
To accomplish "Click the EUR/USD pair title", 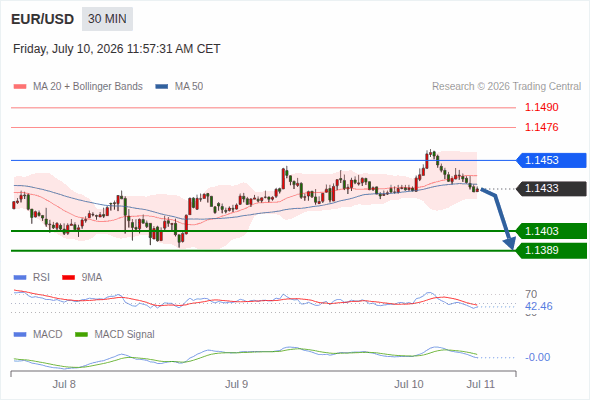I will (43, 19).
